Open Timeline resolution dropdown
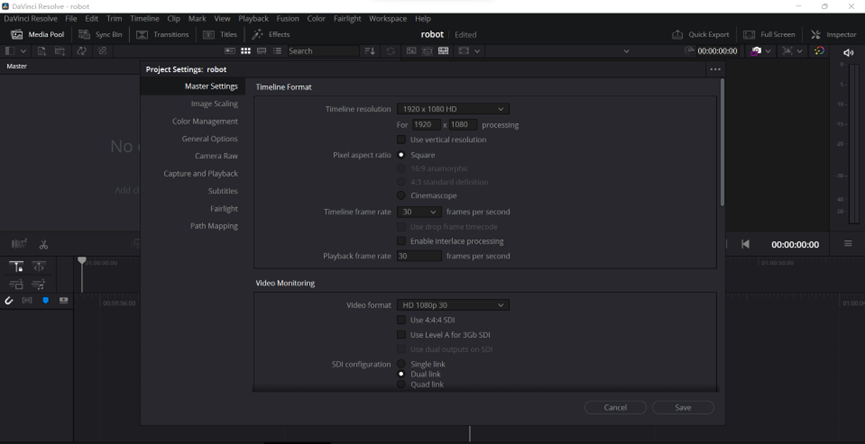865x444 pixels. click(453, 109)
